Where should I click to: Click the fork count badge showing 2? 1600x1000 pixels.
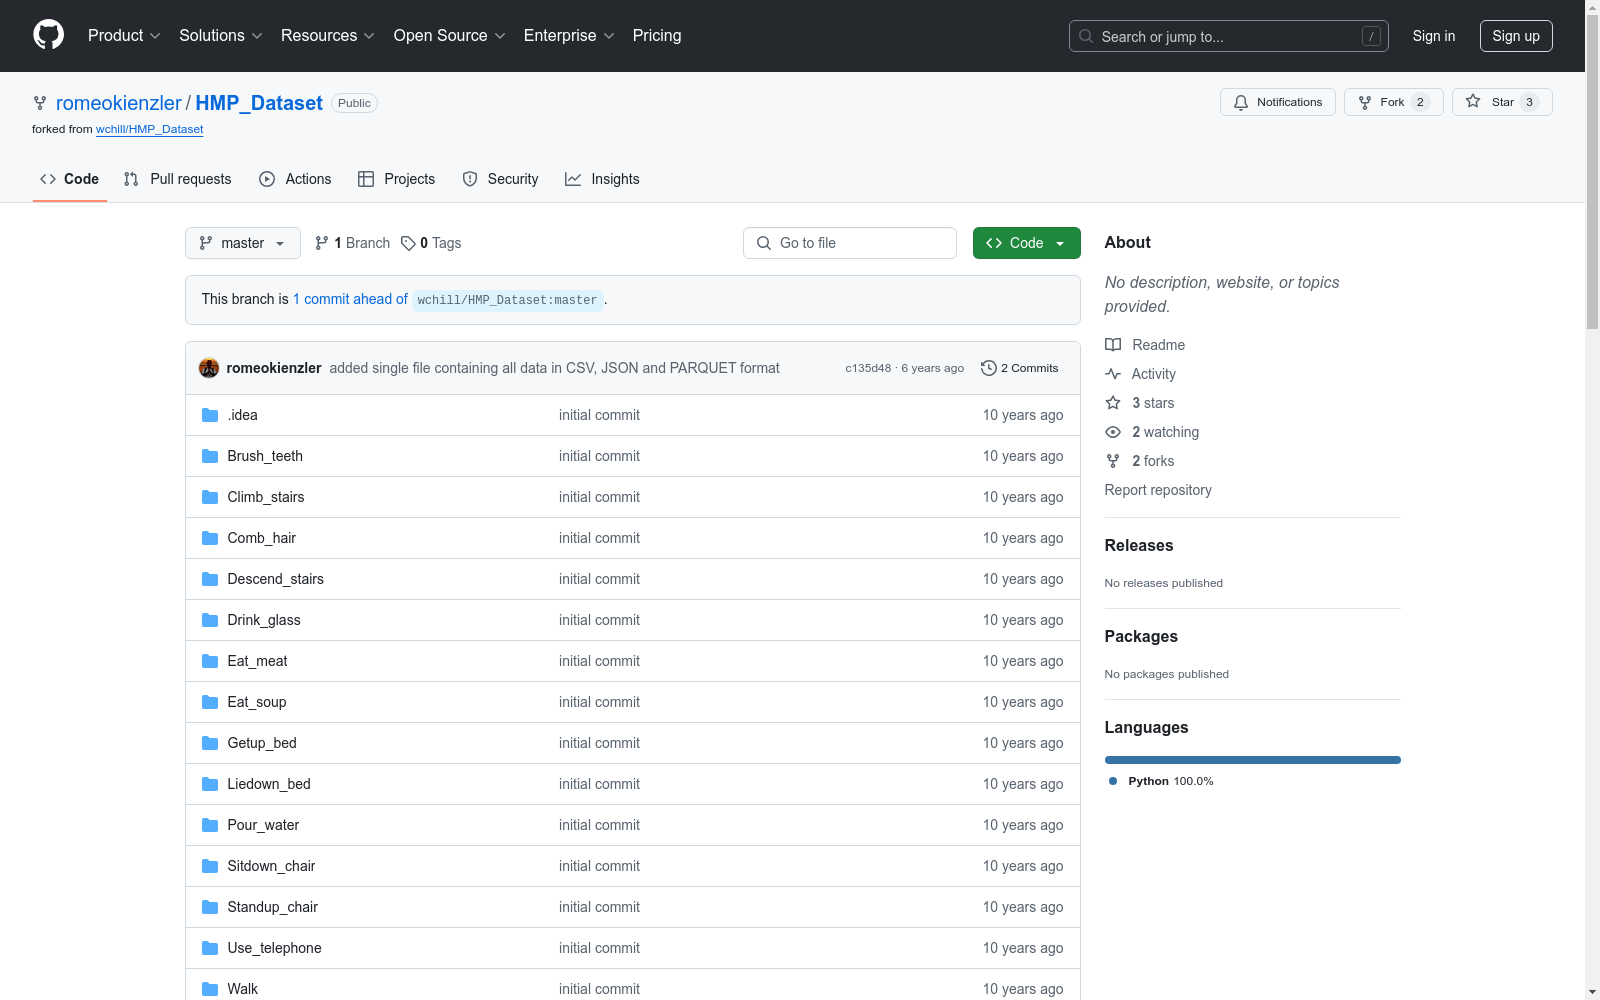pyautogui.click(x=1420, y=102)
